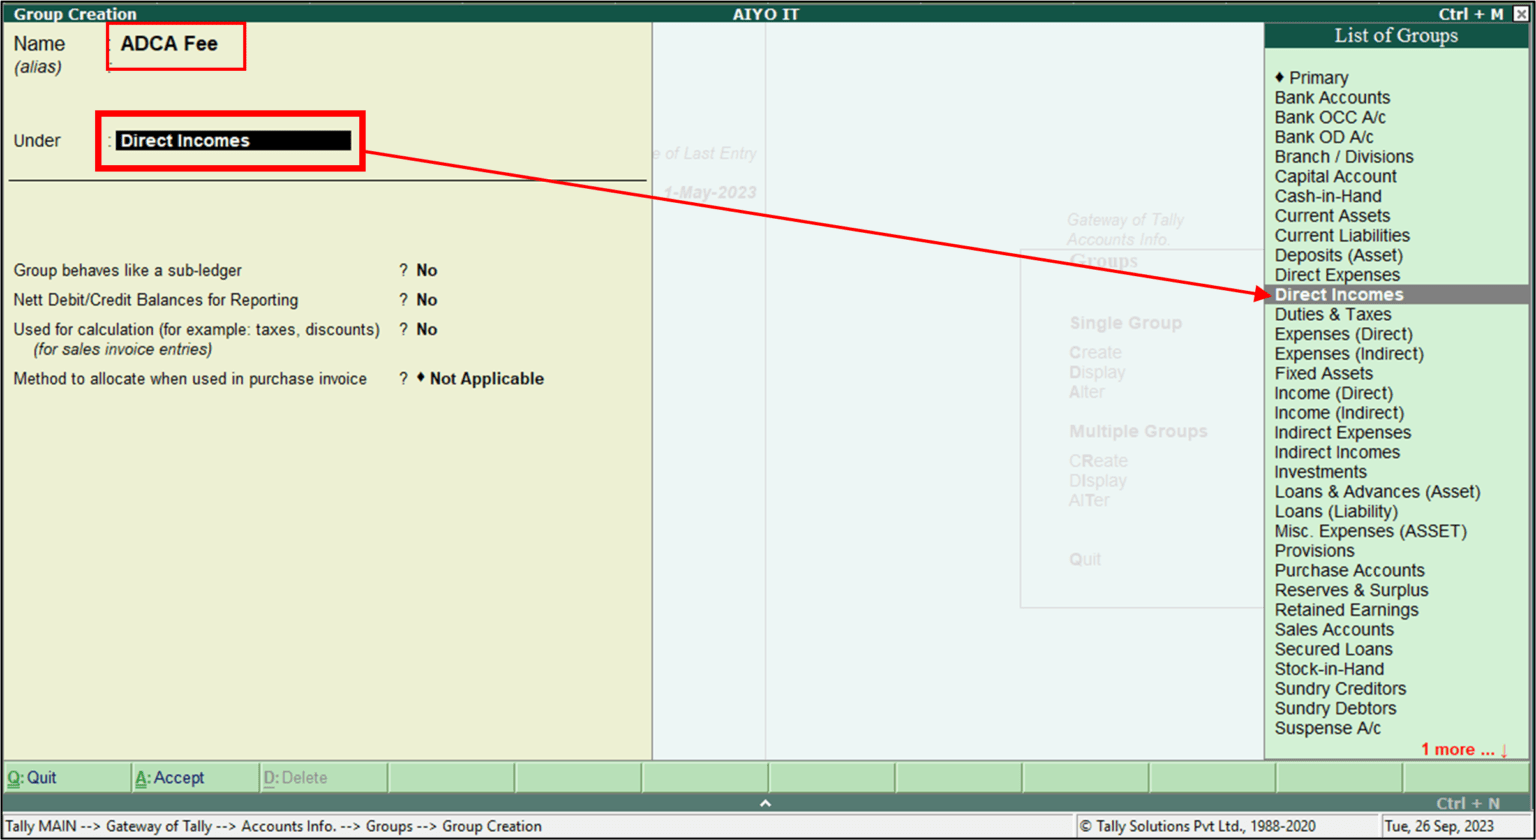Choose "Bank Accounts" from the group list
This screenshot has height=840, width=1536.
point(1332,97)
